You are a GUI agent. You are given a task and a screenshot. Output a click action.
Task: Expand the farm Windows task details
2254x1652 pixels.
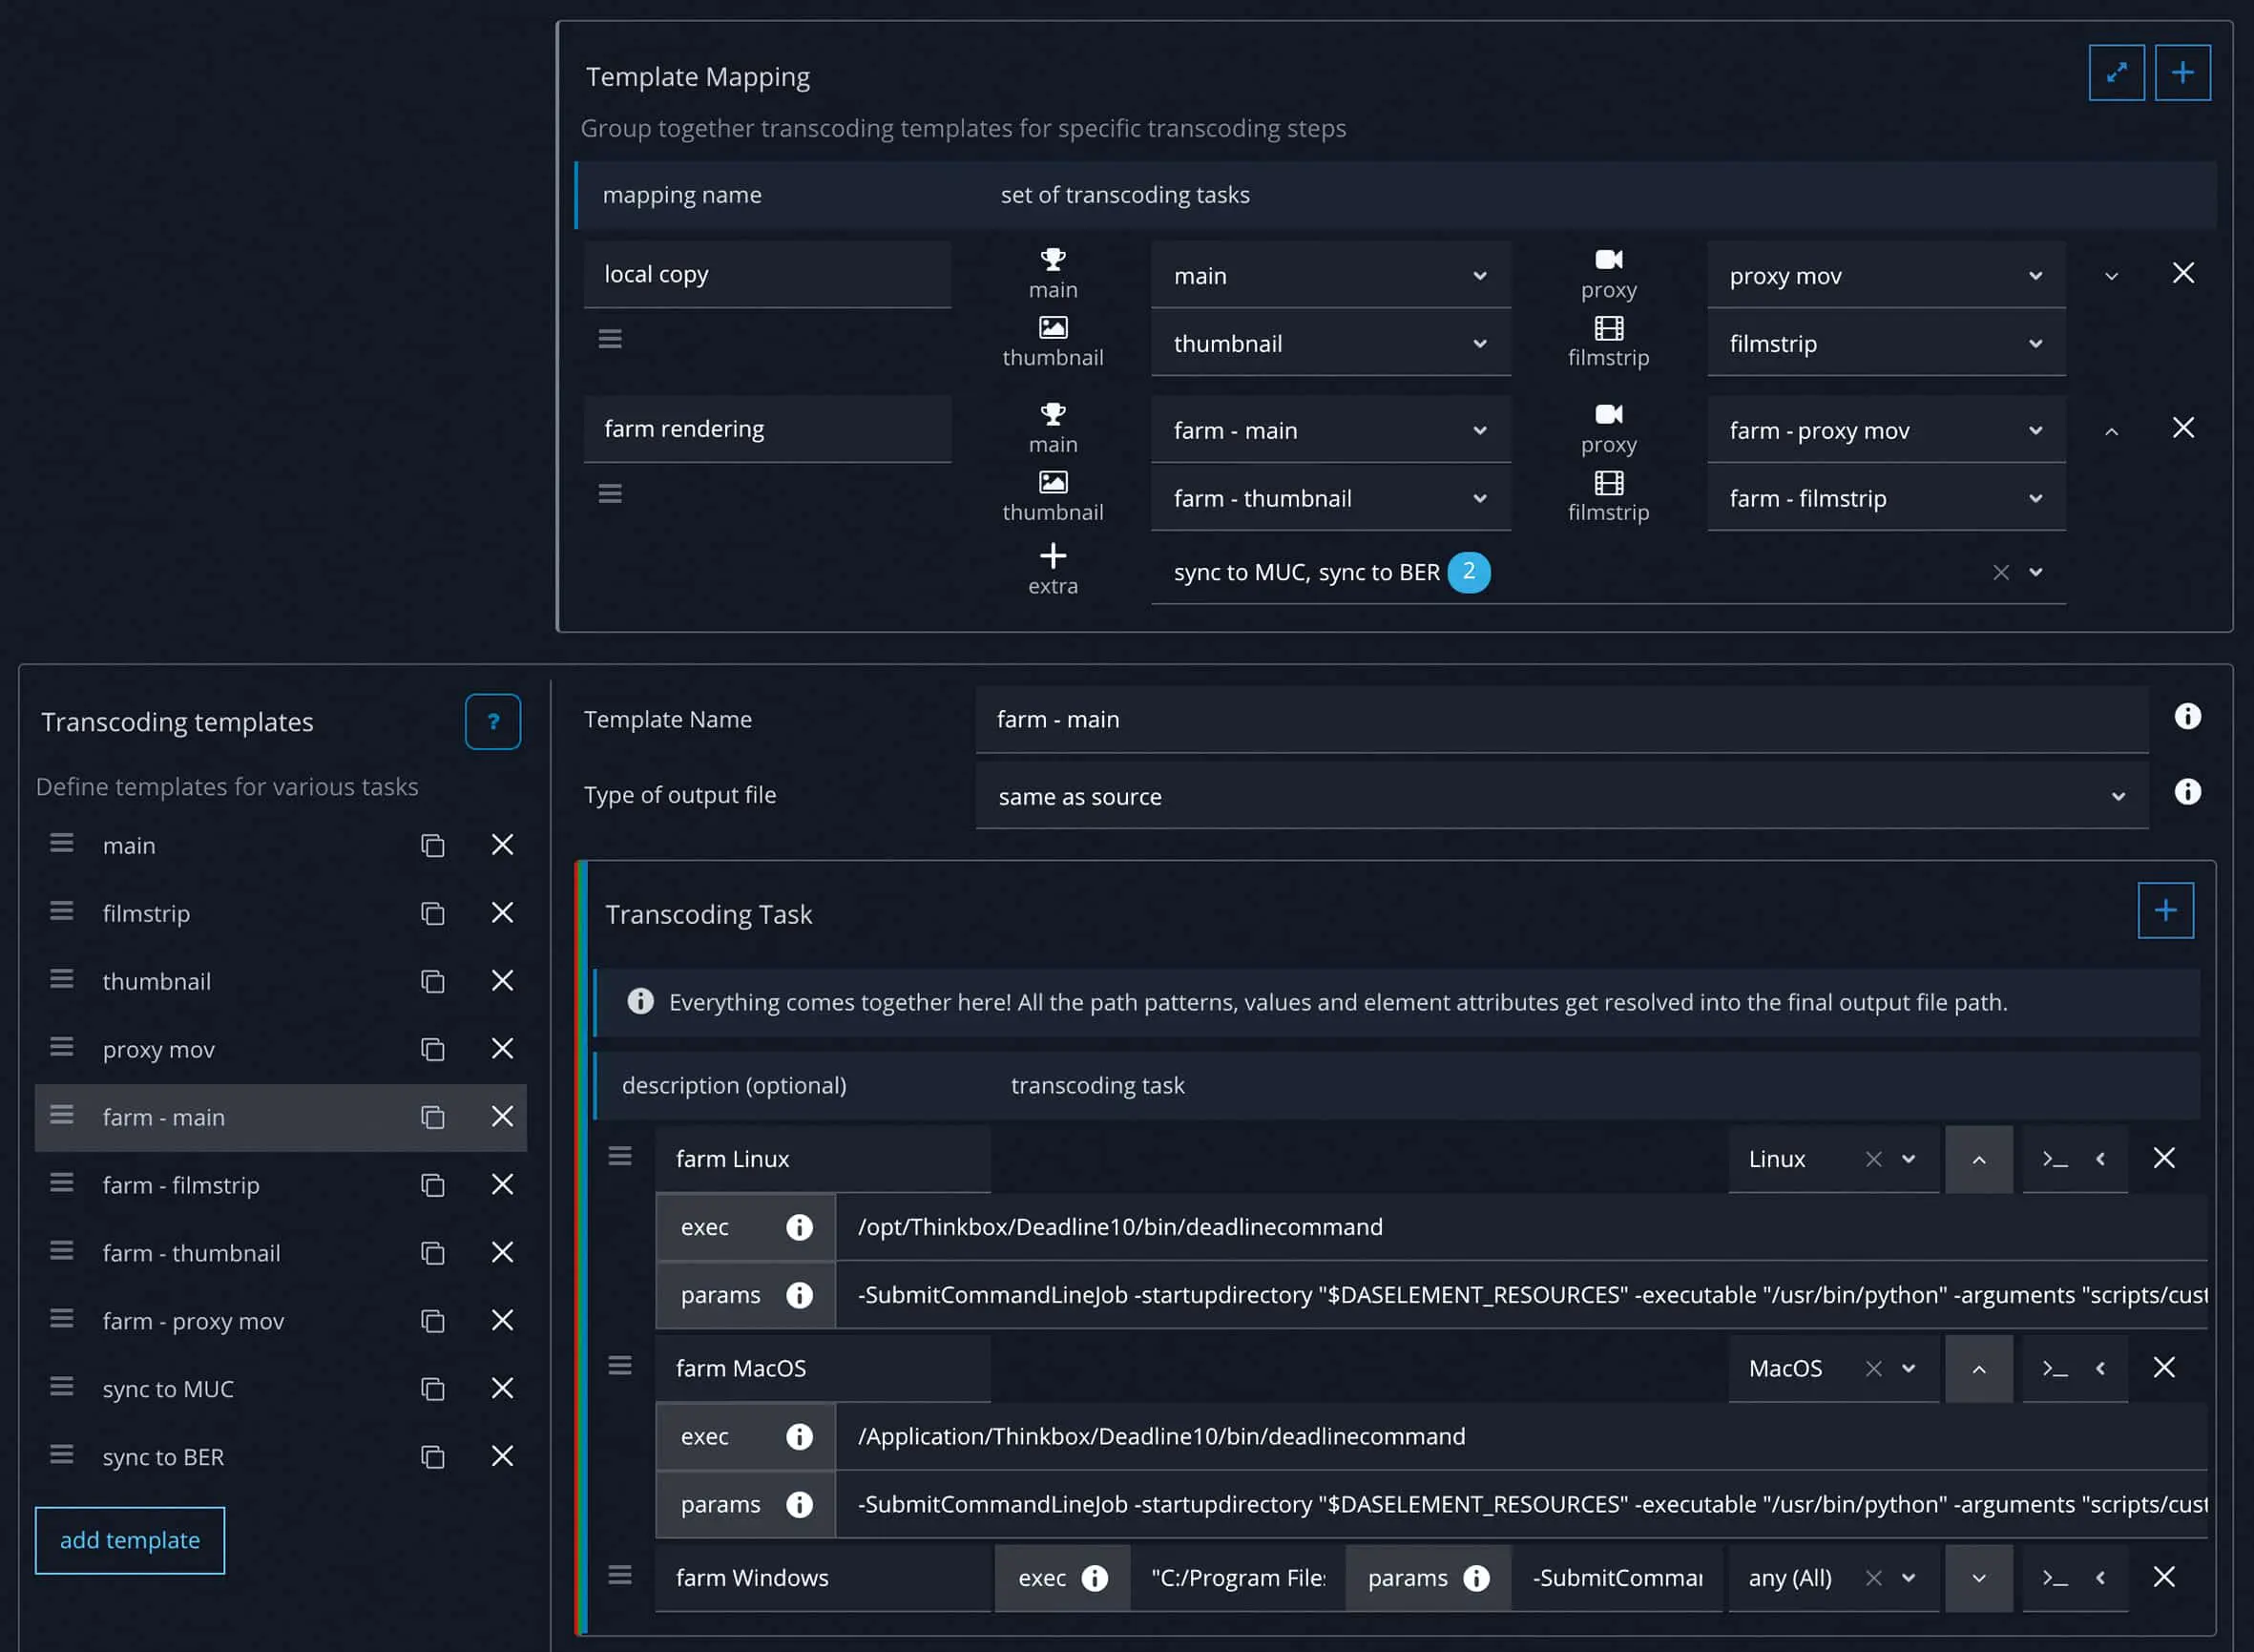(1978, 1577)
